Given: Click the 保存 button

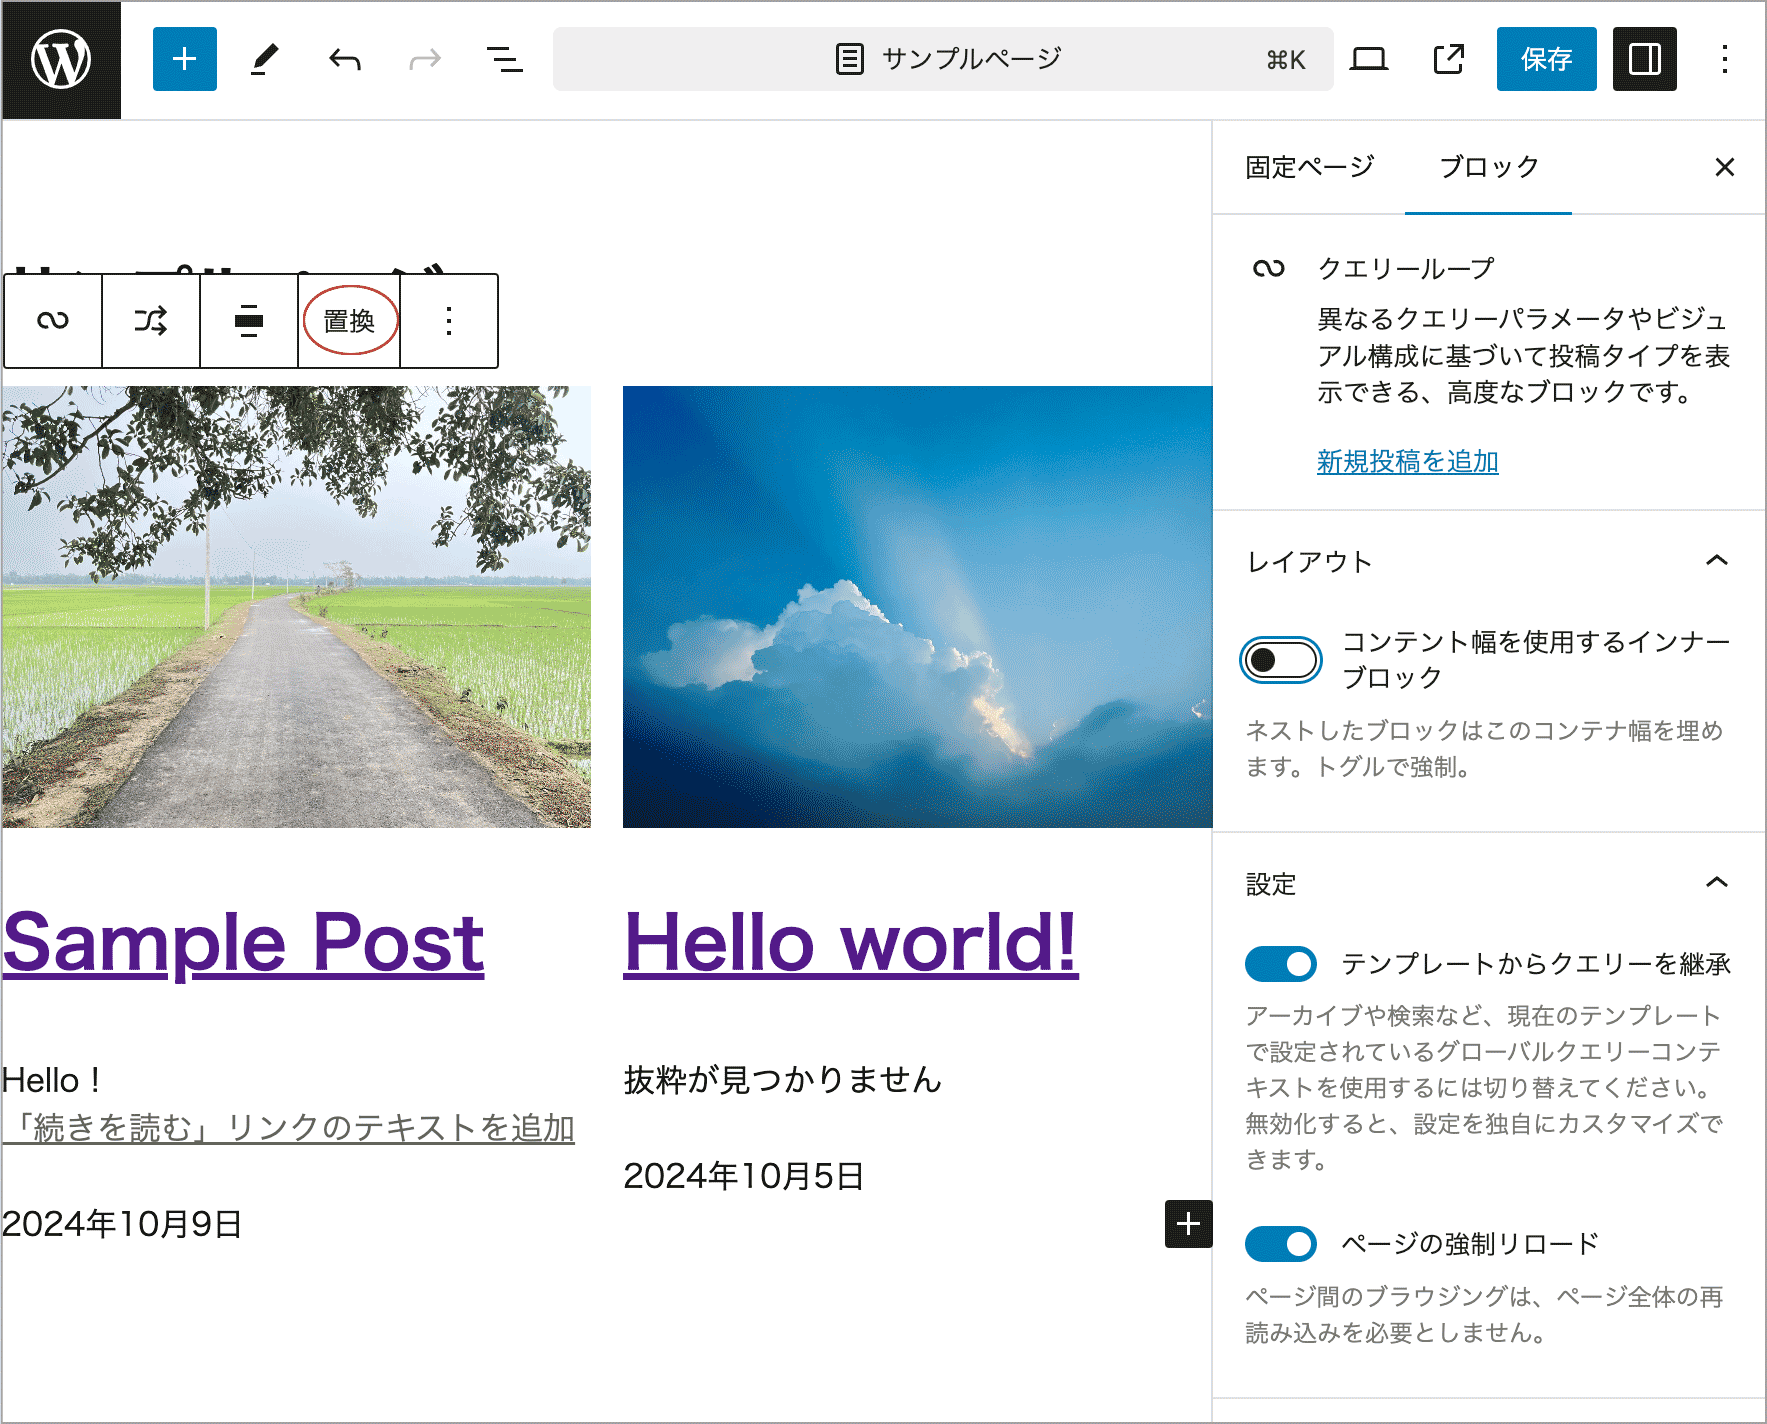Looking at the screenshot, I should click(1546, 60).
